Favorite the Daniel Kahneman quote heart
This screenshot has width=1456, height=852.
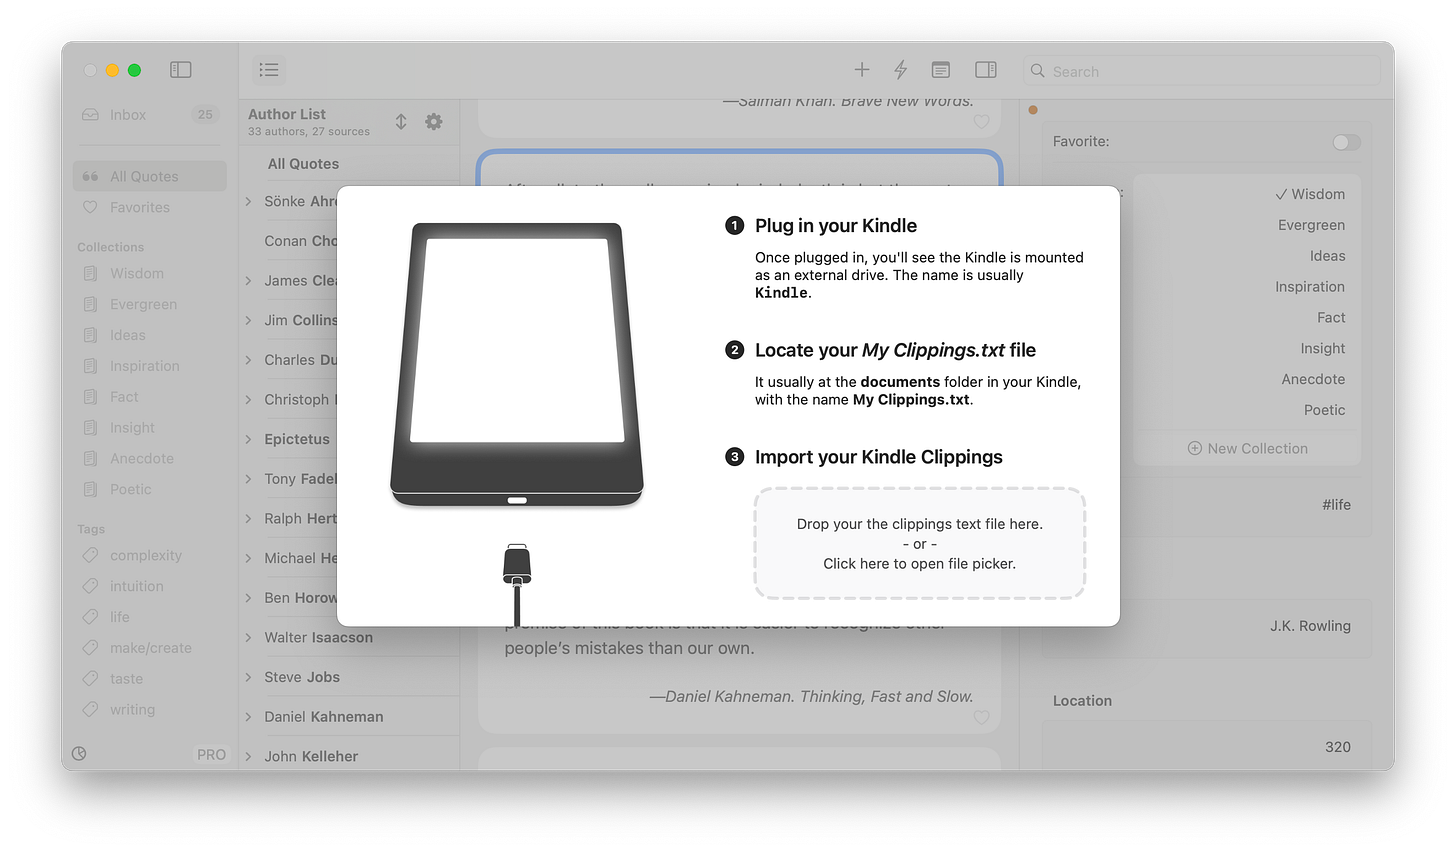[x=982, y=717]
